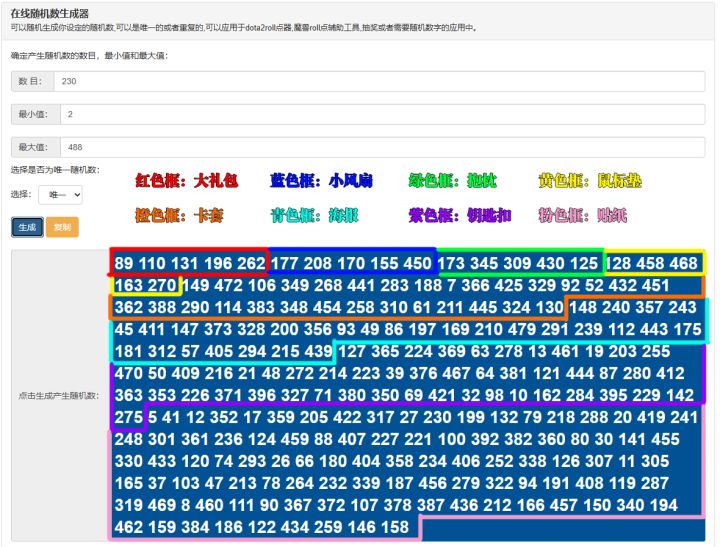
Task: Click the last generated number 158
Action: (x=394, y=527)
